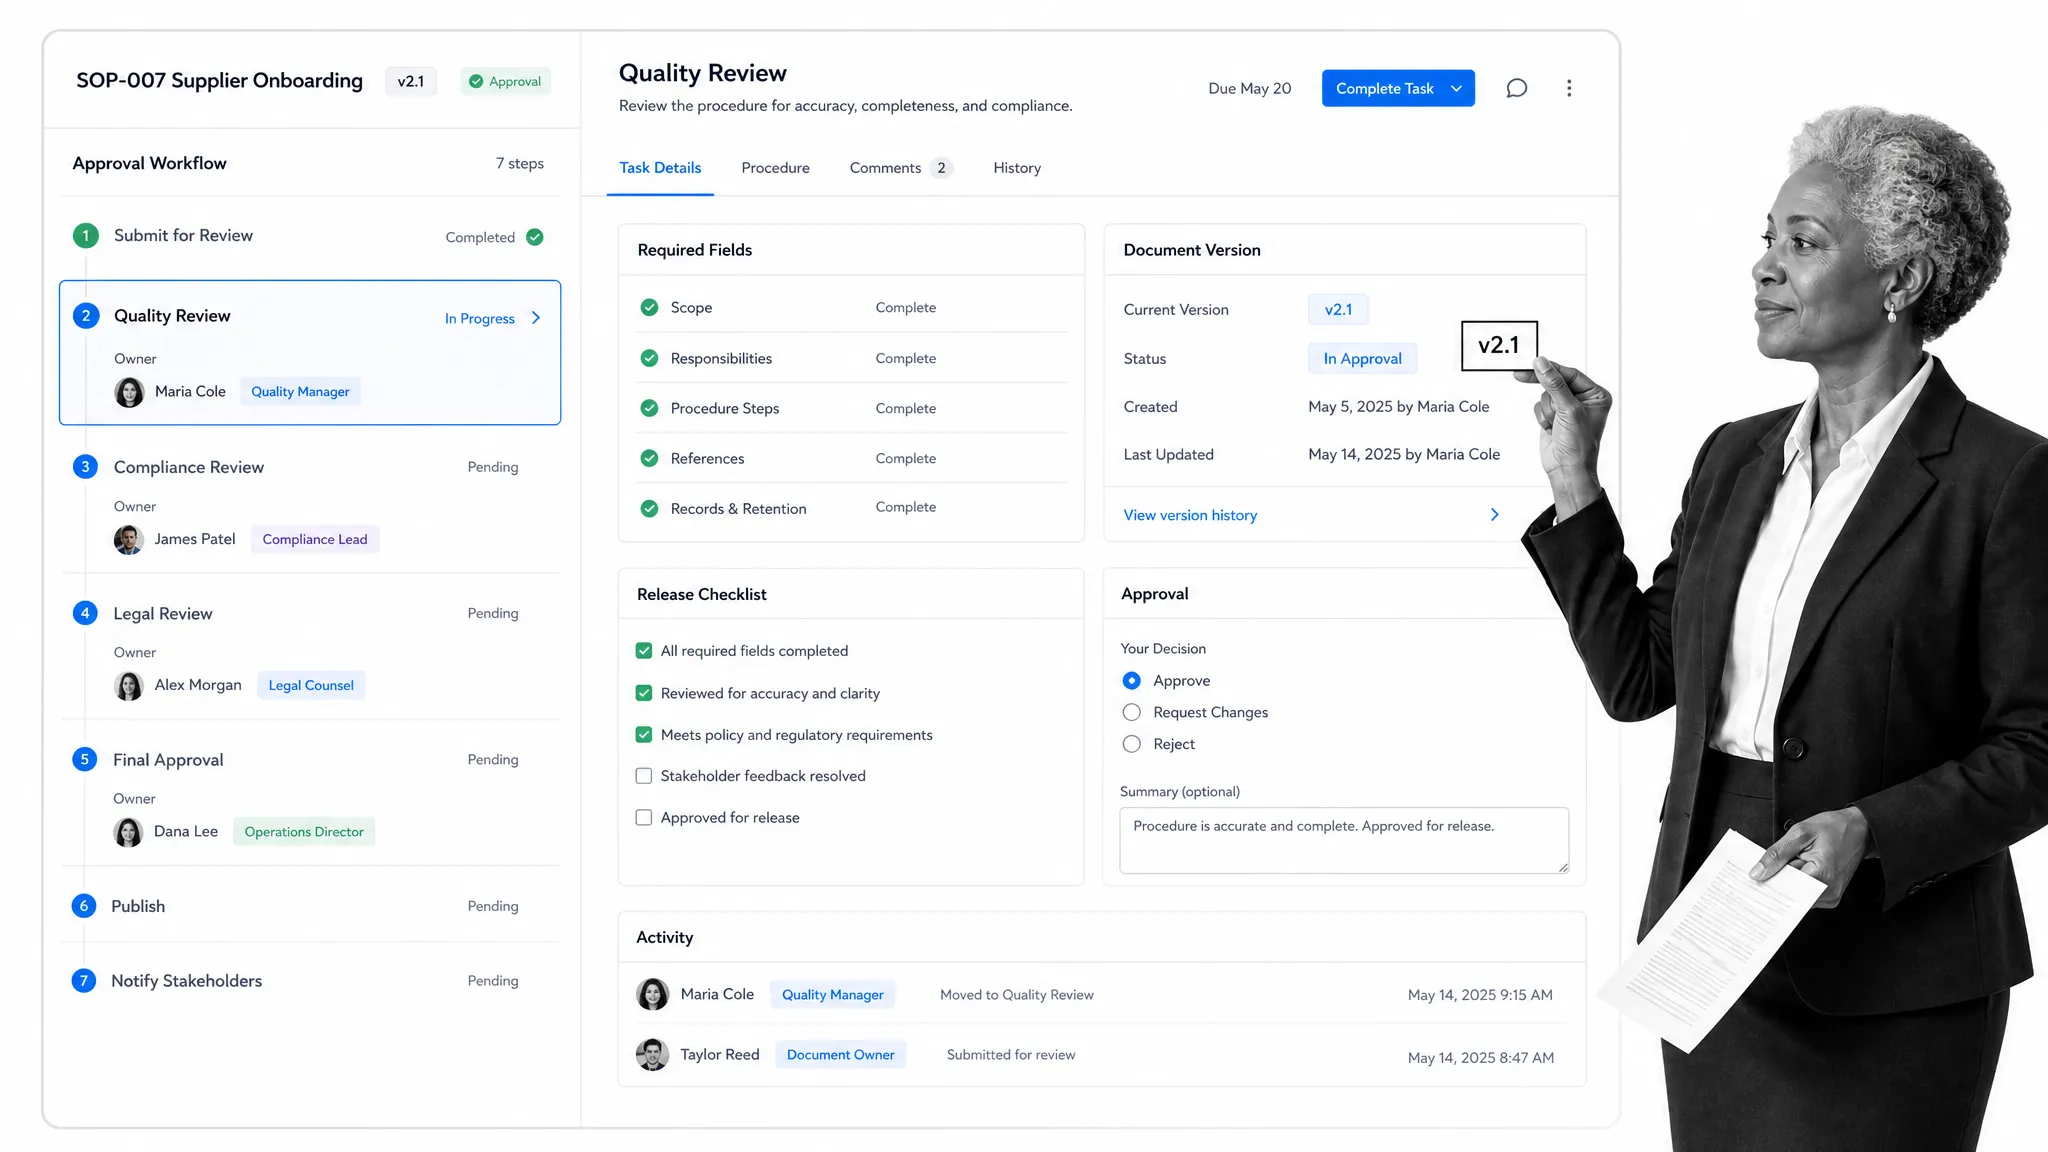The image size is (2048, 1152).
Task: Select the Reject radio option
Action: coord(1131,744)
